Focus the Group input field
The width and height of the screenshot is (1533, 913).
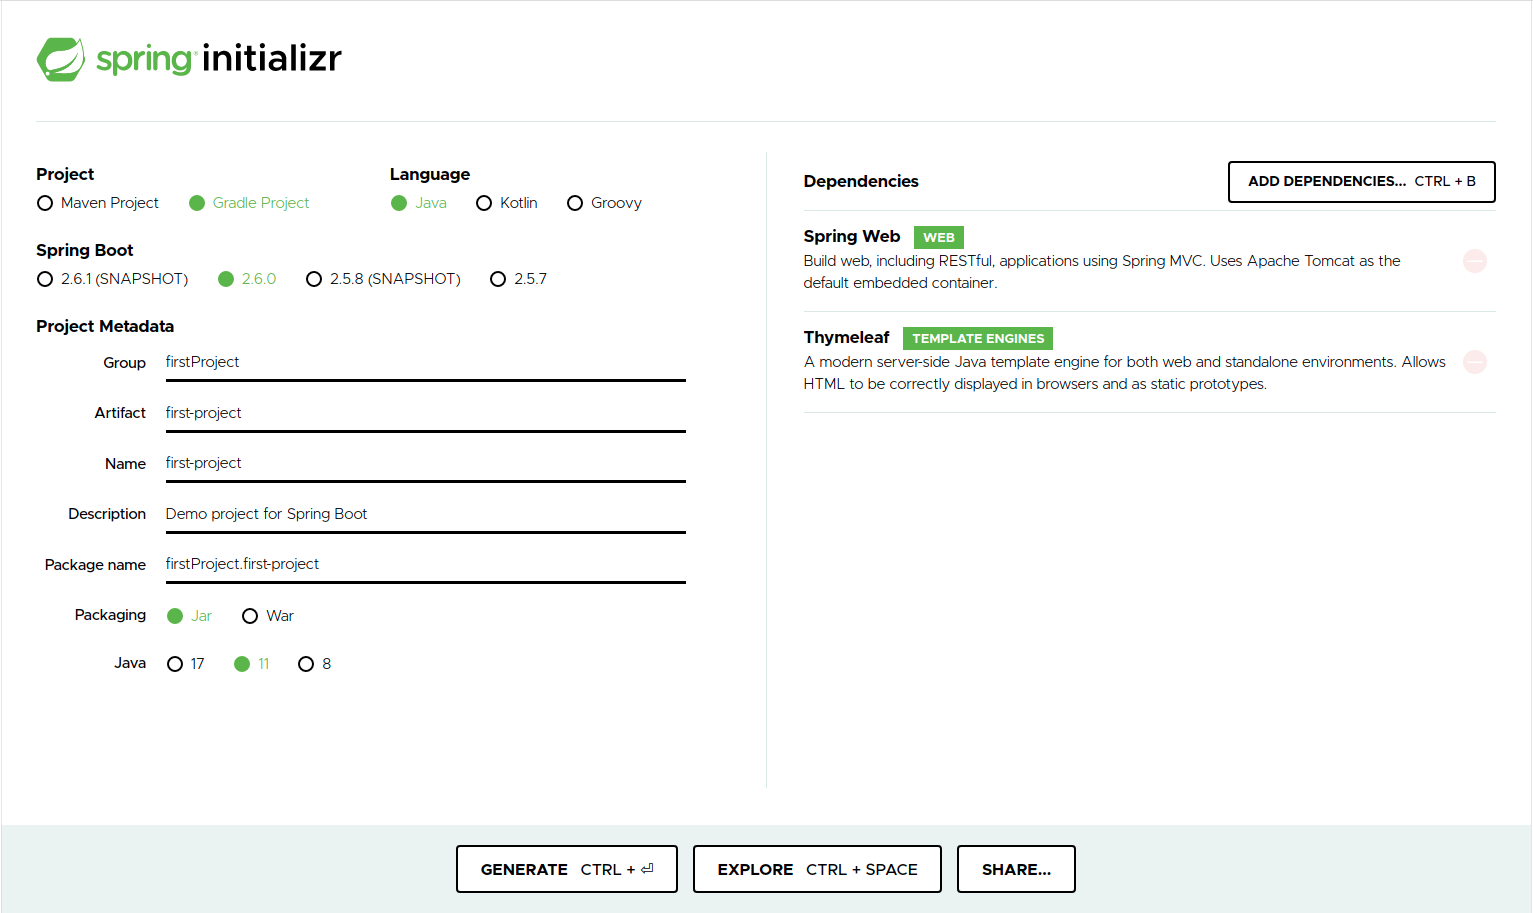point(426,363)
